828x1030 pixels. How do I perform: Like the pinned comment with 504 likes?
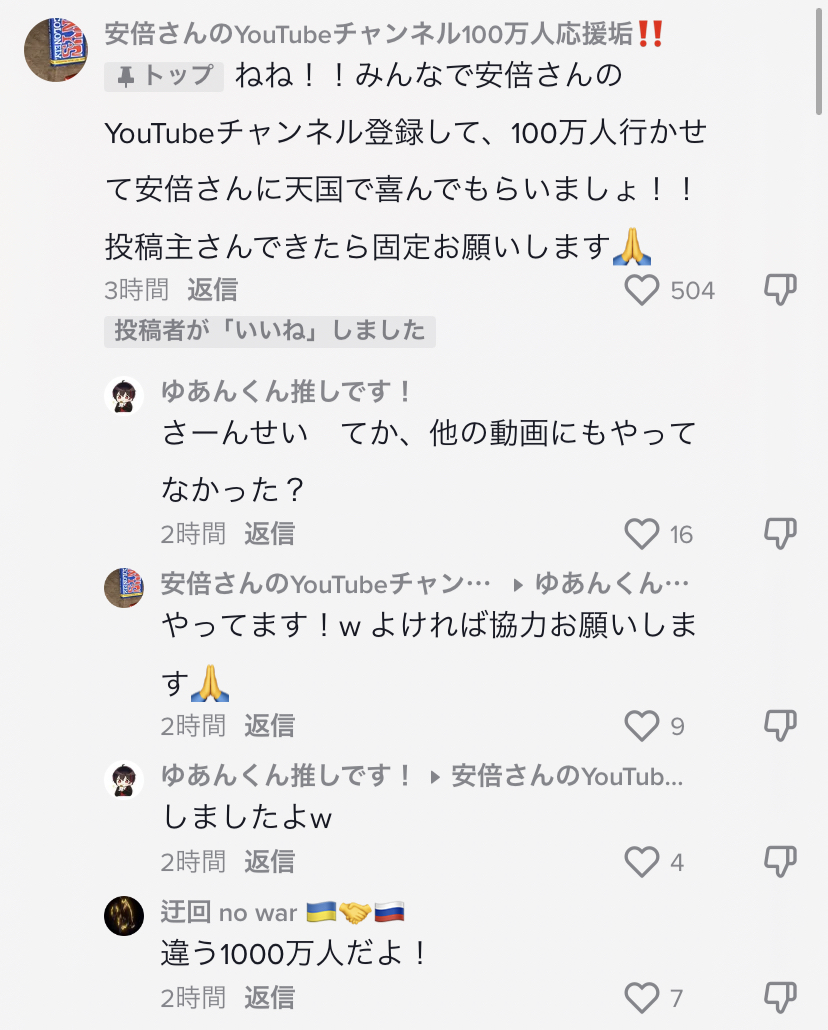(x=642, y=290)
